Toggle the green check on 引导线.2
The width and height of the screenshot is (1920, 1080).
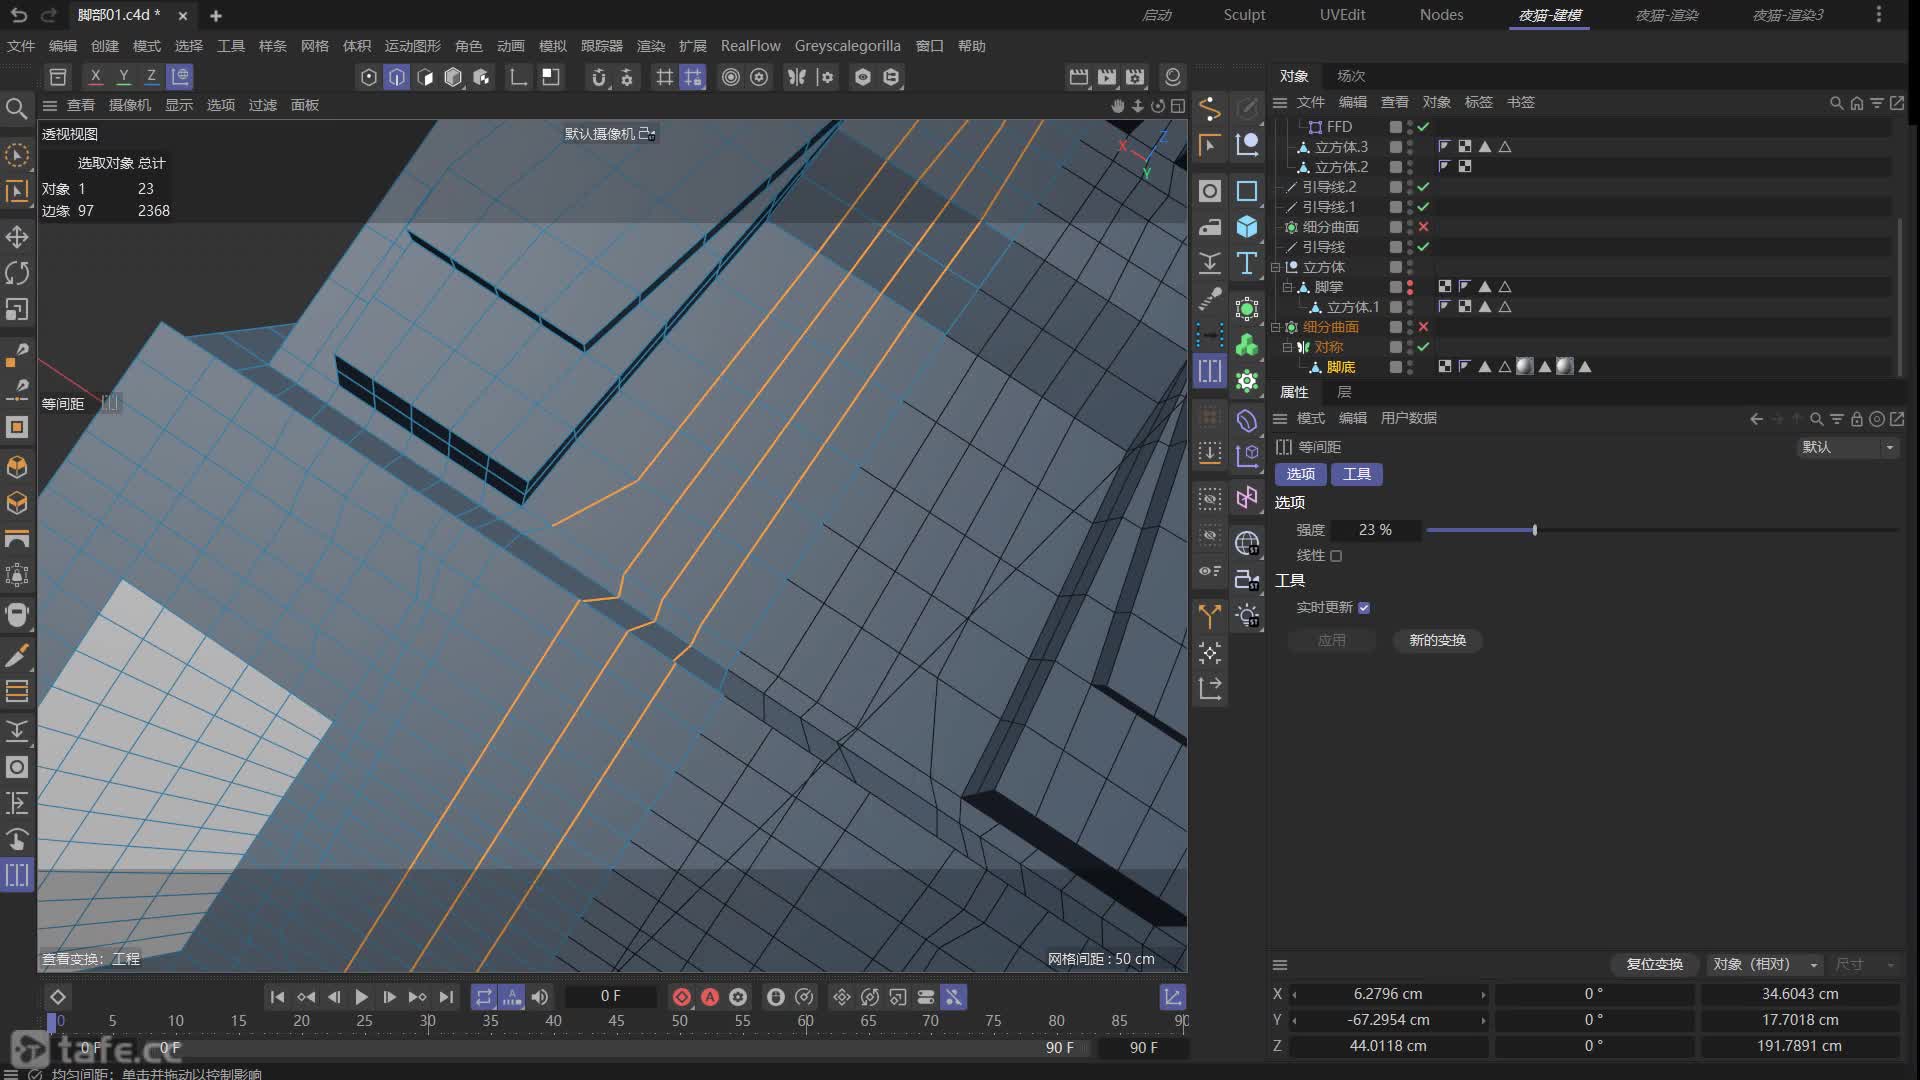pos(1423,187)
